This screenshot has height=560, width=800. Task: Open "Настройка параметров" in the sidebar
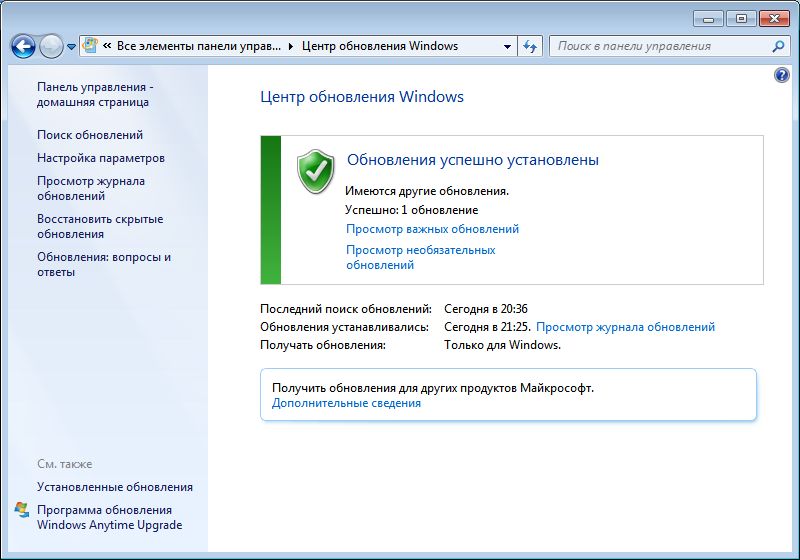(101, 158)
